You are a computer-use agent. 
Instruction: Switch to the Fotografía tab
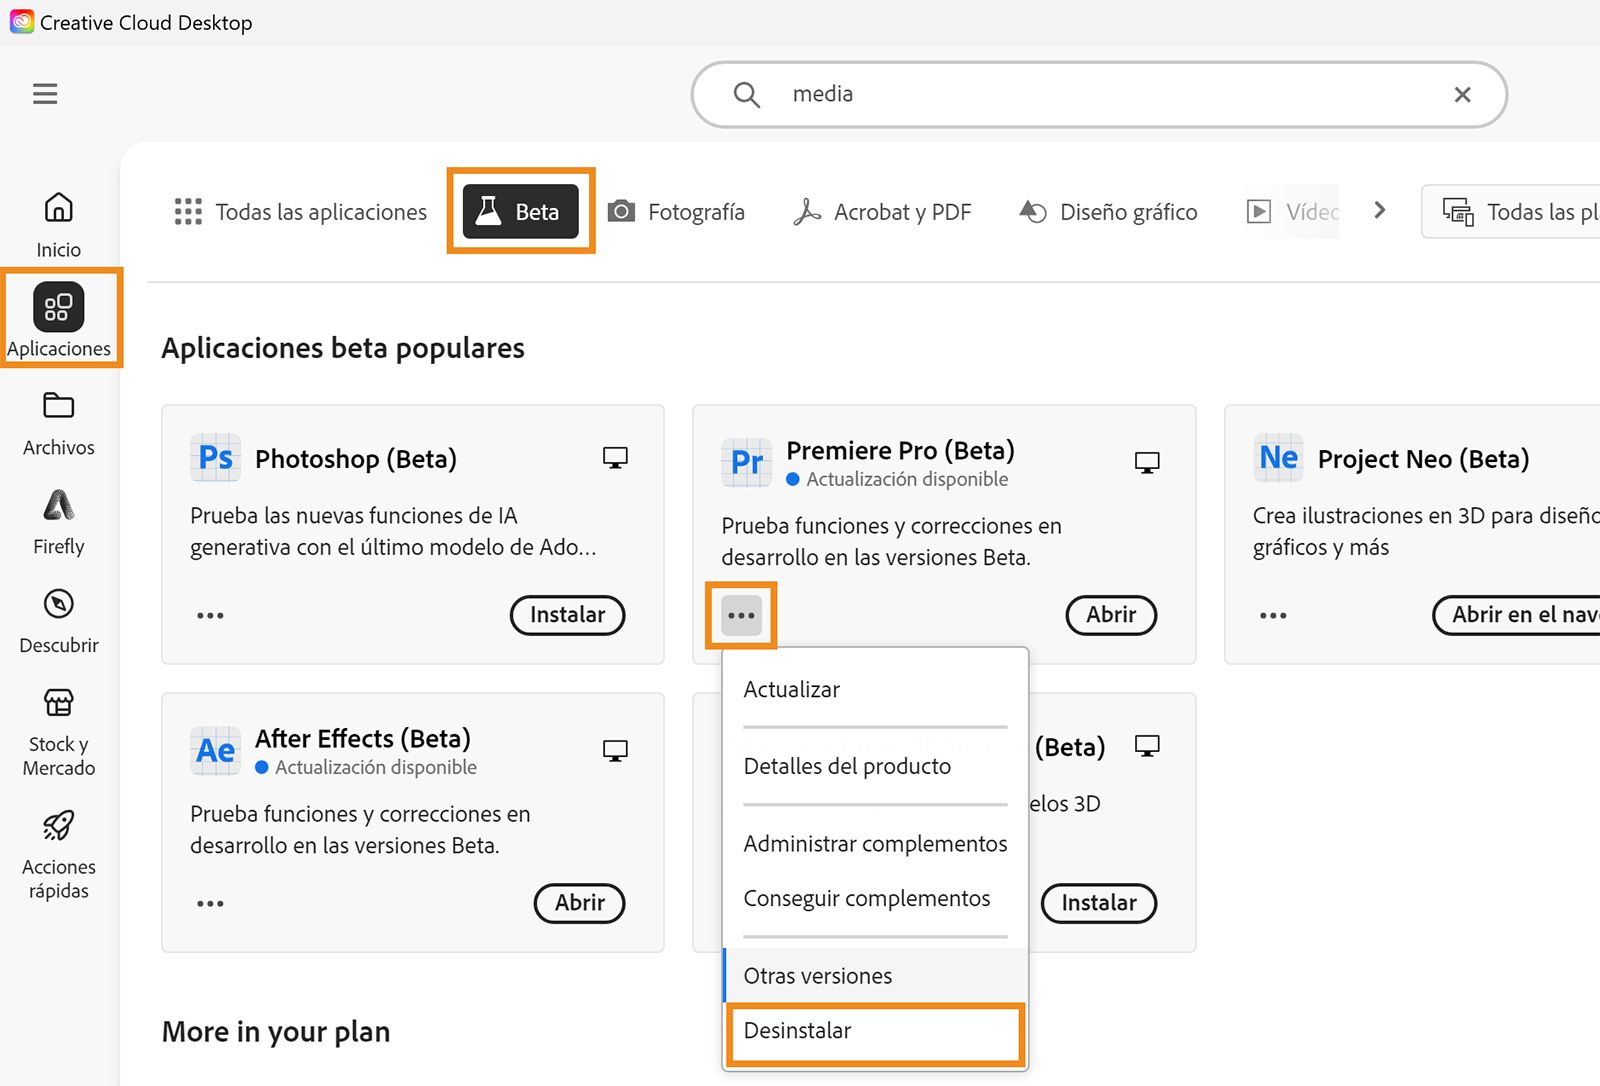677,211
